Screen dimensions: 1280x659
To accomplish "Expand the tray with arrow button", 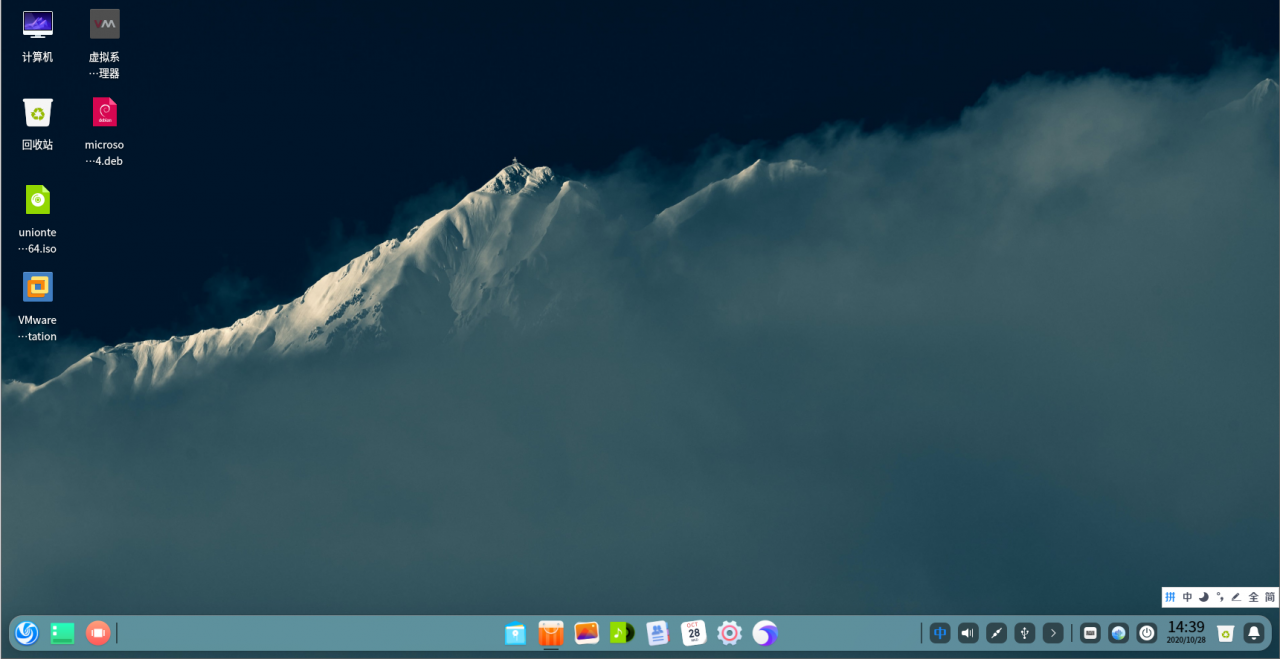I will (1052, 633).
